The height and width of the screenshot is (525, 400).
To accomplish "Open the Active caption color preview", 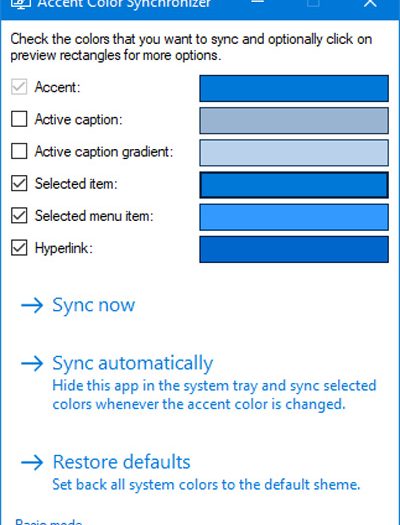I will pyautogui.click(x=294, y=121).
